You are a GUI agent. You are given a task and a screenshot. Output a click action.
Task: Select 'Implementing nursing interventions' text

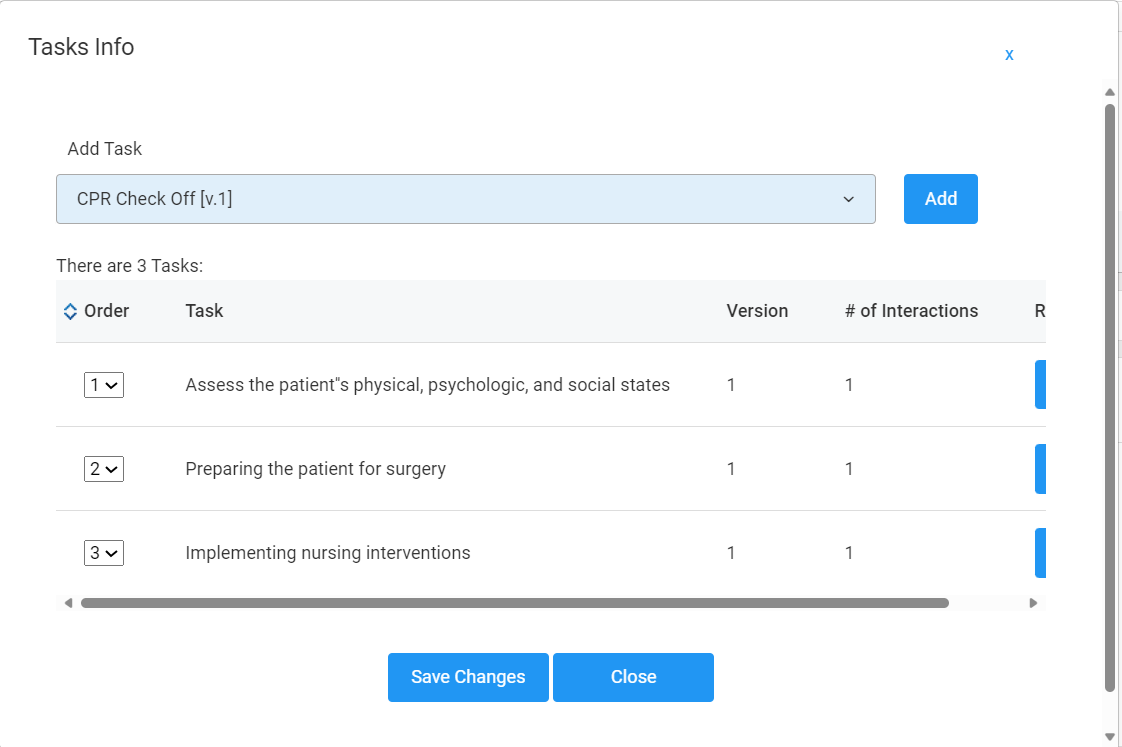click(328, 552)
